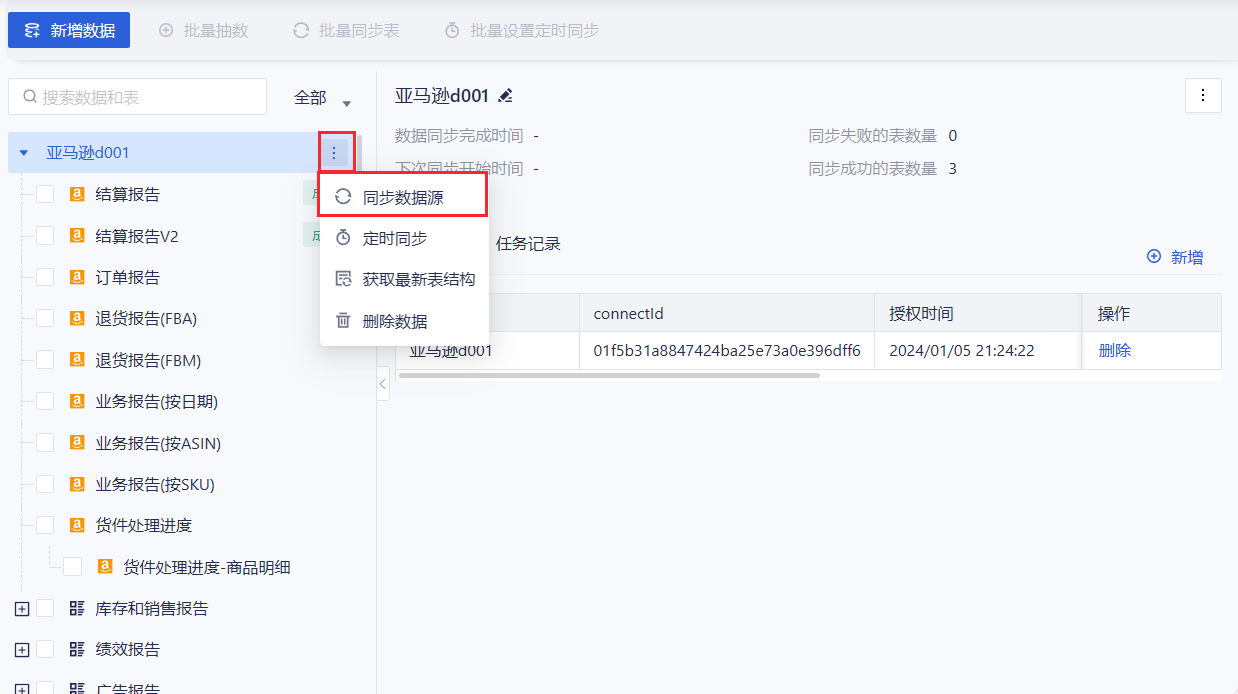Click the grid icon beside 绩效报告

click(x=77, y=649)
